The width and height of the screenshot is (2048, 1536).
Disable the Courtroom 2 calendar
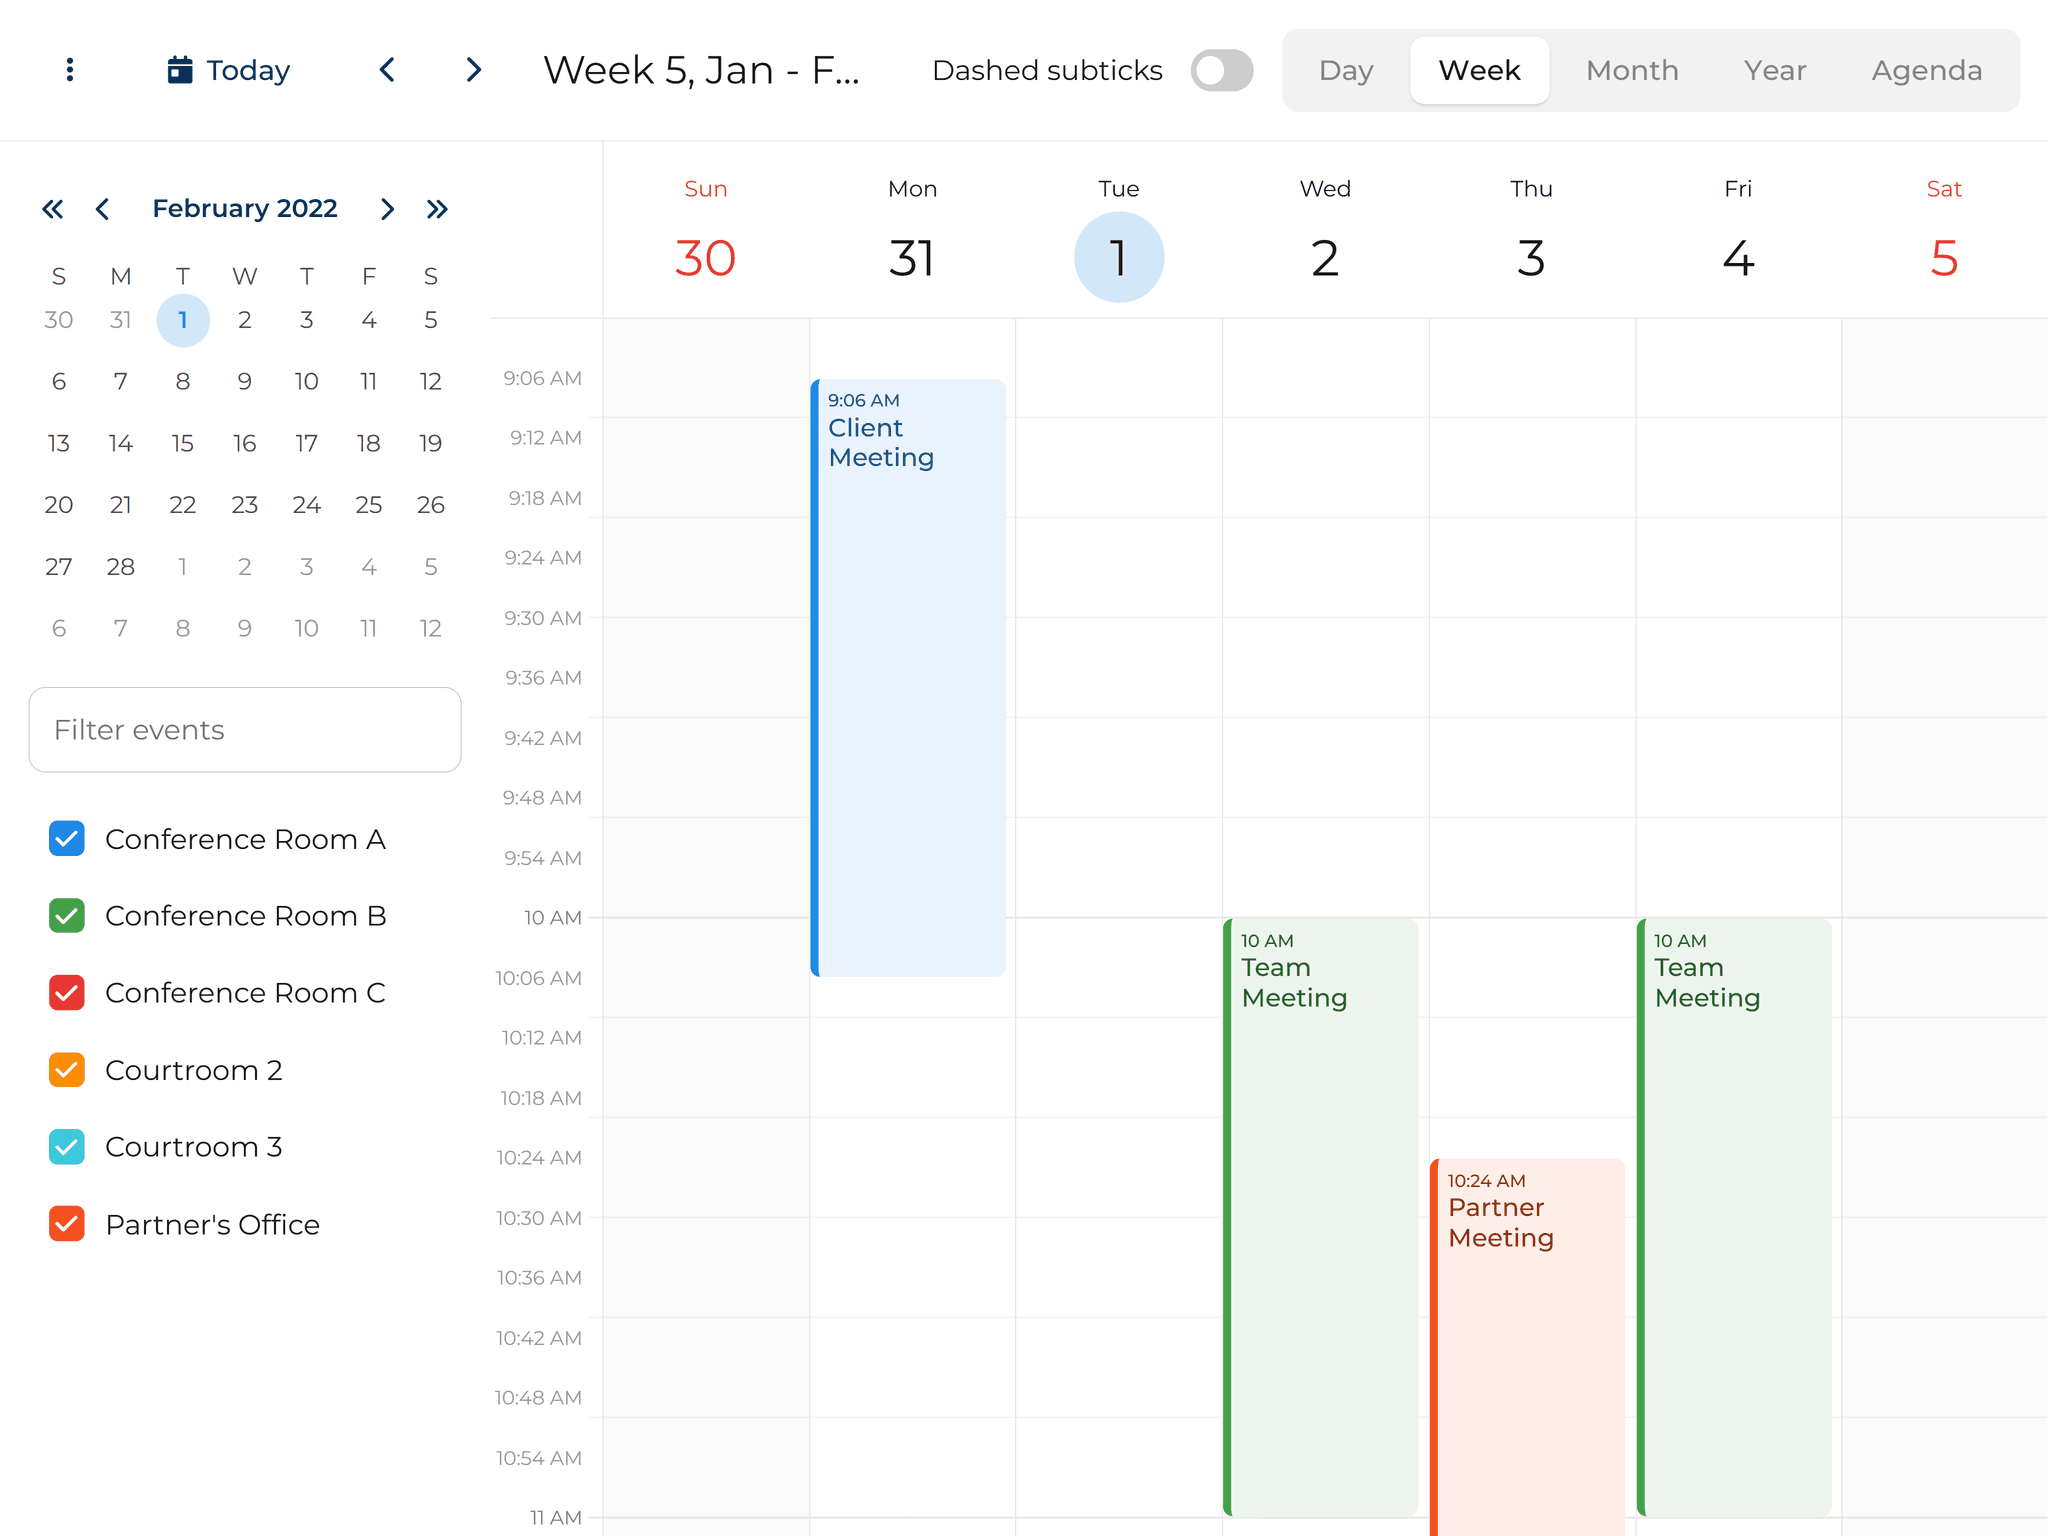click(66, 1070)
